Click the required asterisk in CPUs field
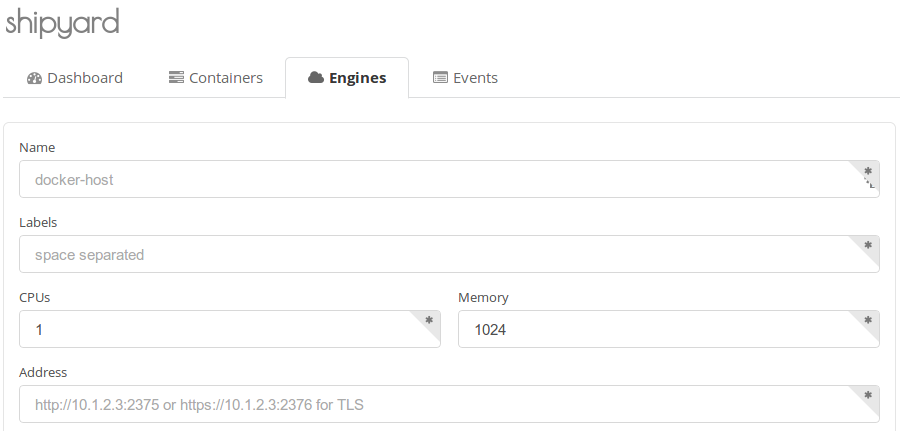The width and height of the screenshot is (900, 431). pyautogui.click(x=429, y=320)
